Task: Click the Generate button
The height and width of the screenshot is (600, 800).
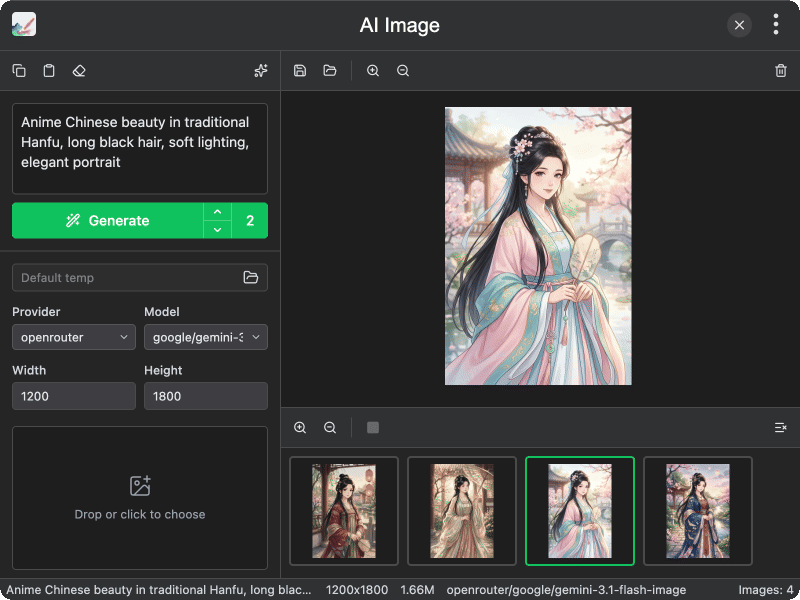Action: click(x=108, y=220)
